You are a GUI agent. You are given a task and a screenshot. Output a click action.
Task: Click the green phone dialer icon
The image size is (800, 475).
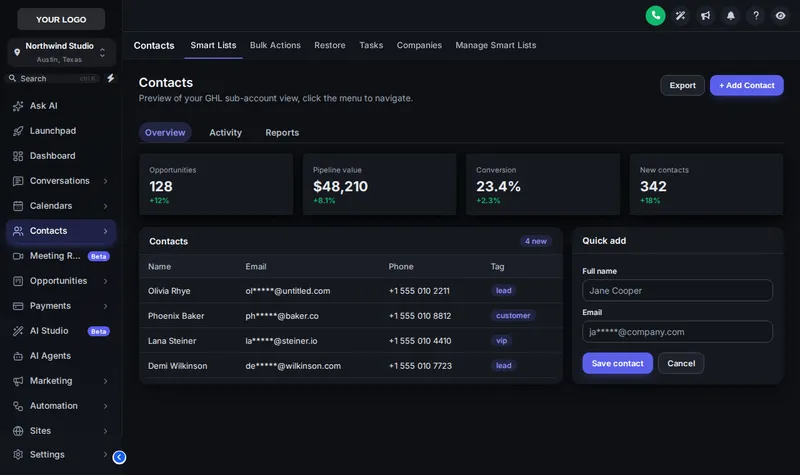655,15
